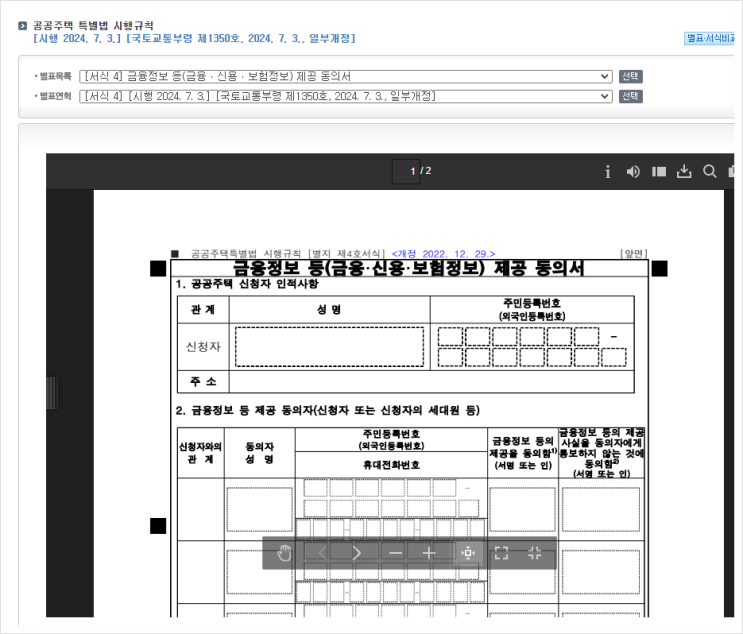Viewport: 743px width, 634px height.
Task: Go to the next page arrow
Action: pos(357,553)
